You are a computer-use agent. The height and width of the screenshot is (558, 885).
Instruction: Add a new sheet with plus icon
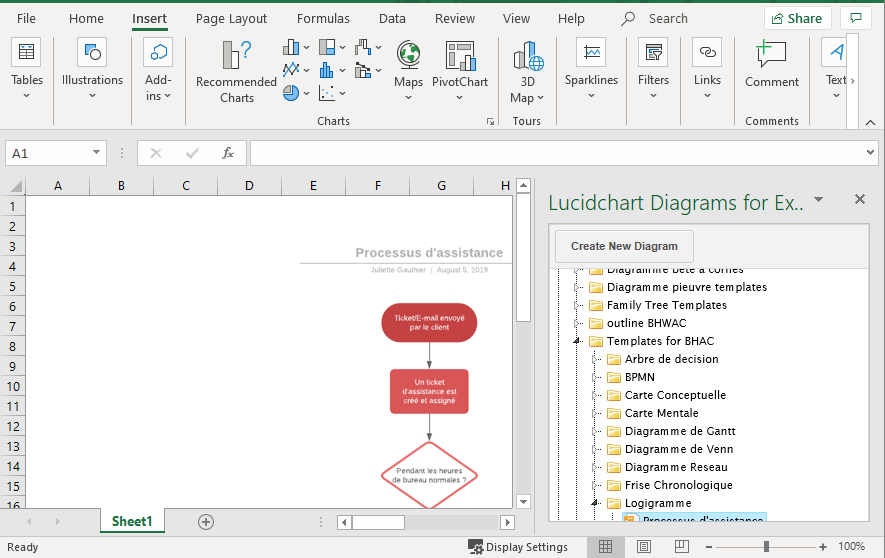tap(206, 522)
